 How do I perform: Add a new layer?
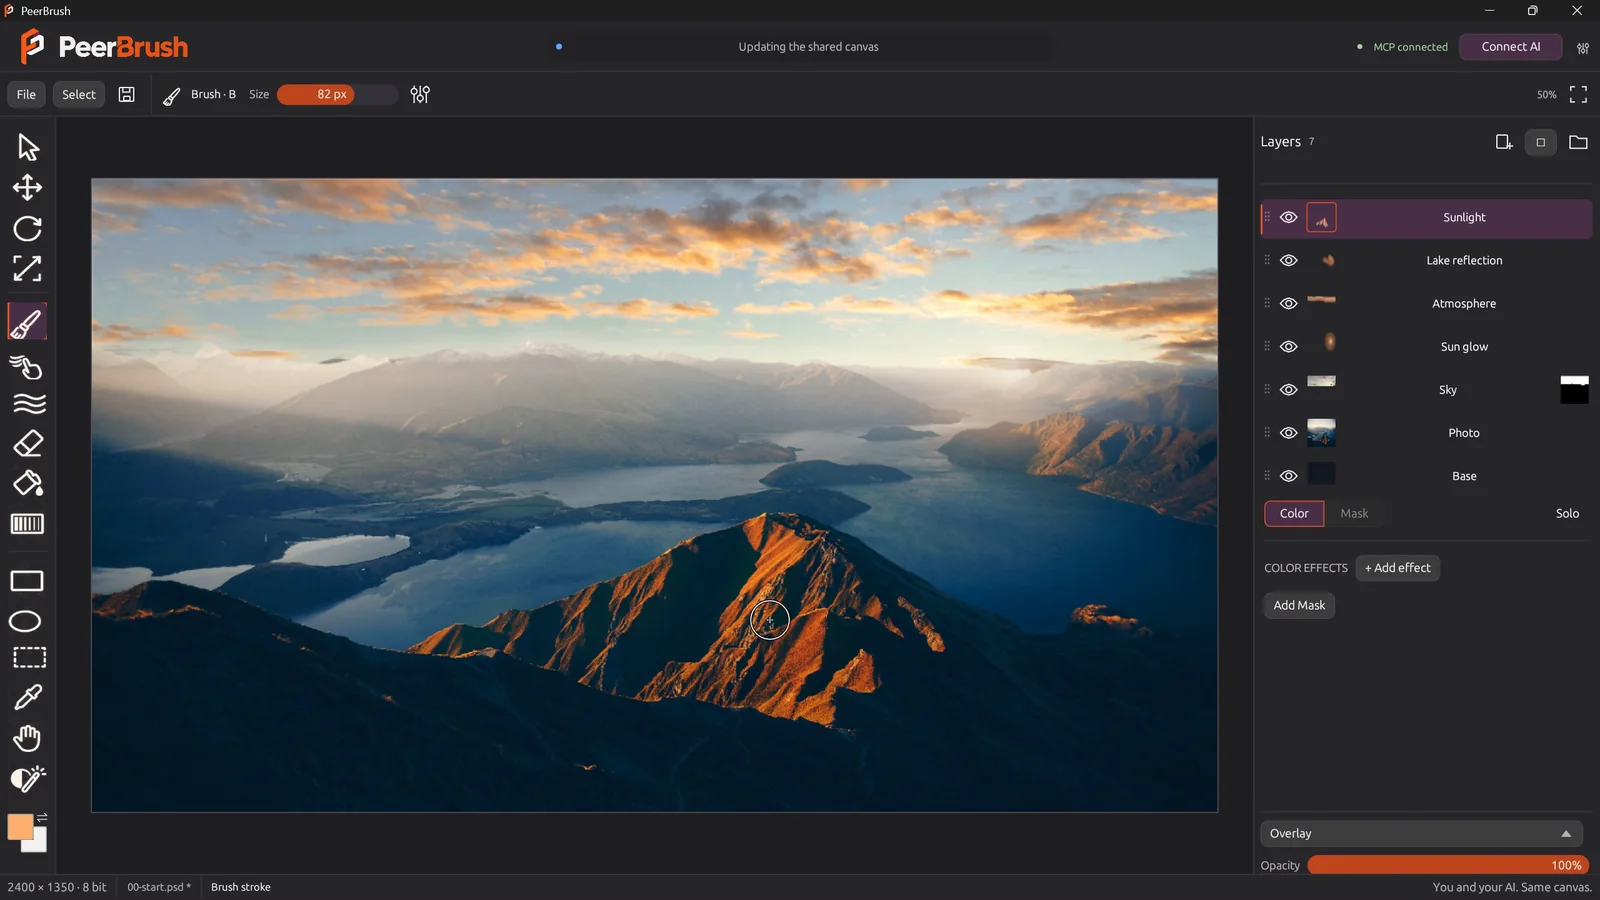pos(1503,142)
